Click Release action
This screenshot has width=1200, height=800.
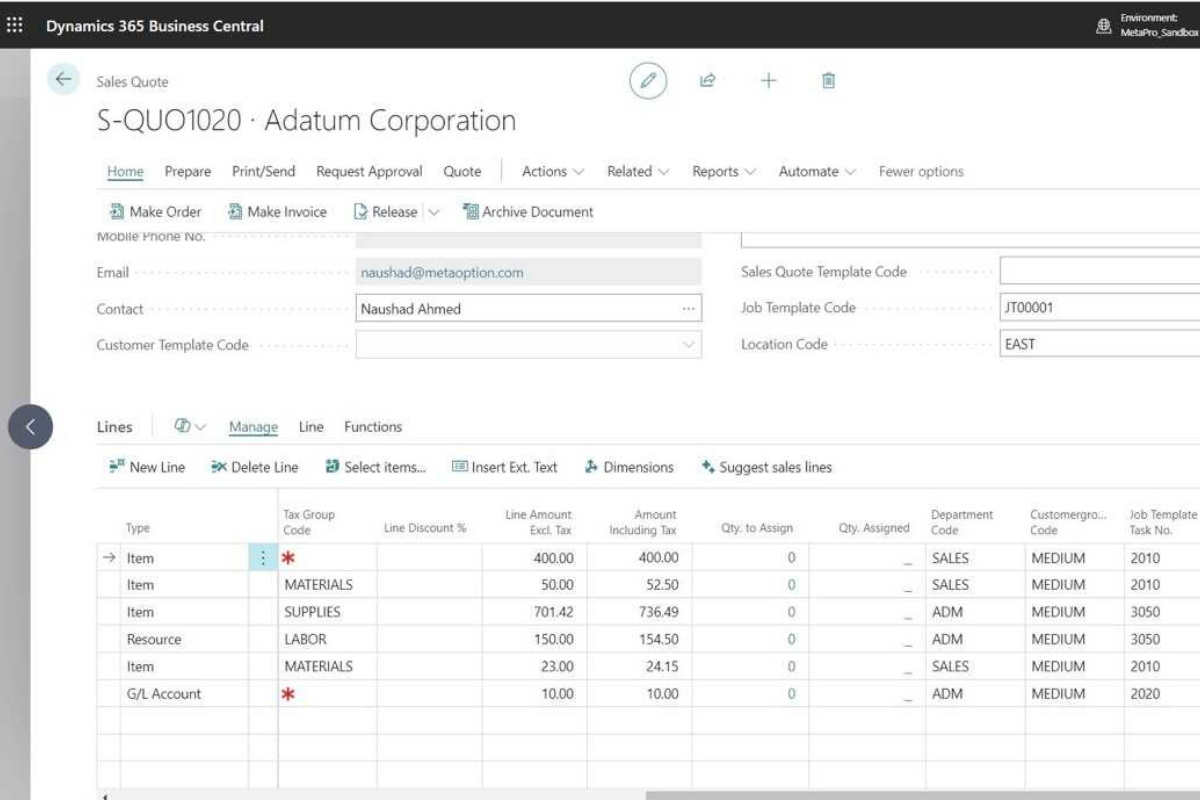pyautogui.click(x=386, y=212)
